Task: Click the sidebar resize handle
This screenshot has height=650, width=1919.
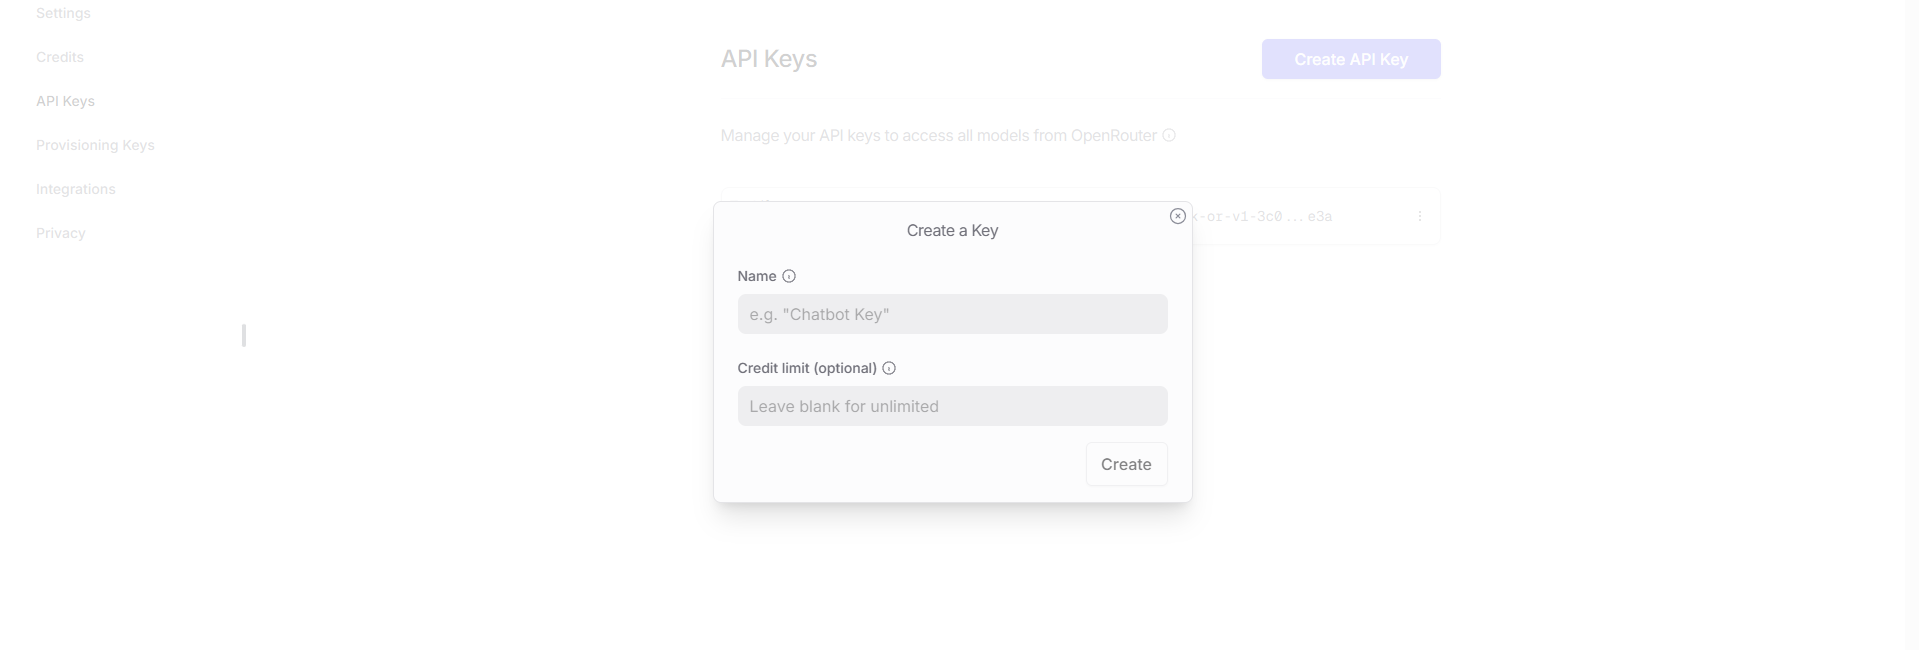Action: coord(244,335)
